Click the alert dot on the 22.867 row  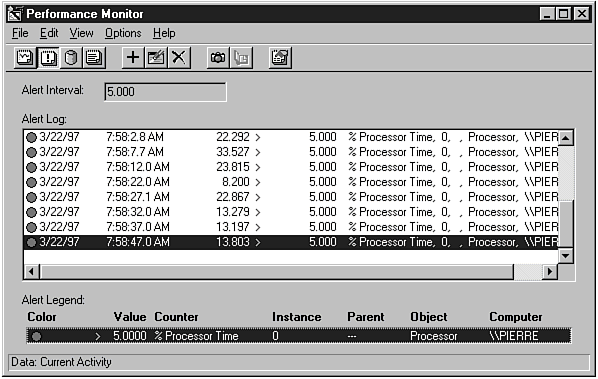[32, 198]
